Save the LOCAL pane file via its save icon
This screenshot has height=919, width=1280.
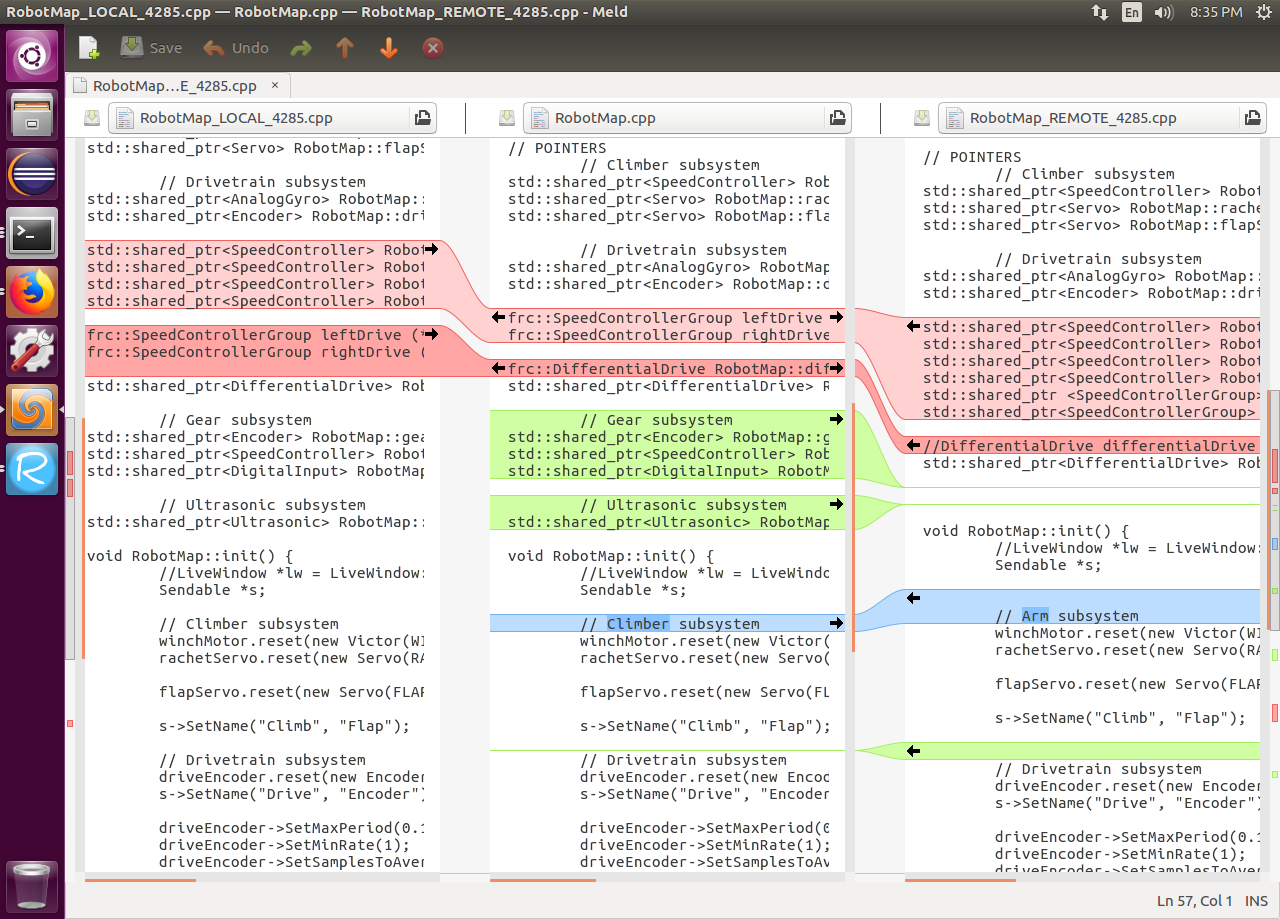92,118
